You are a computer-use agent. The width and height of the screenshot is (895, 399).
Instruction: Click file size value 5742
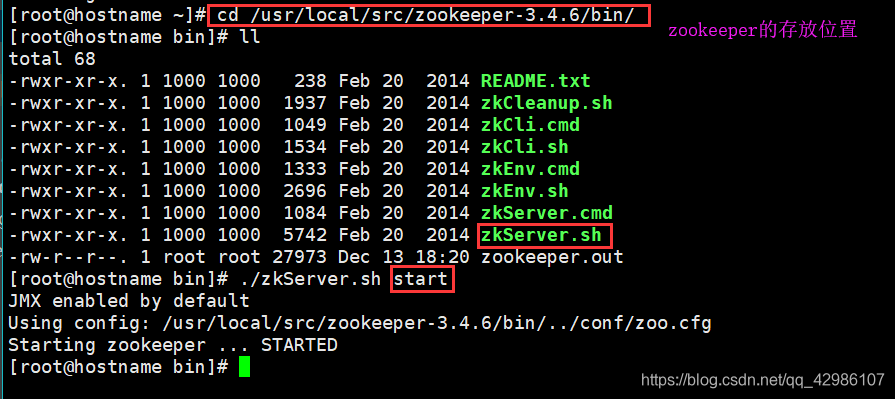[x=304, y=235]
